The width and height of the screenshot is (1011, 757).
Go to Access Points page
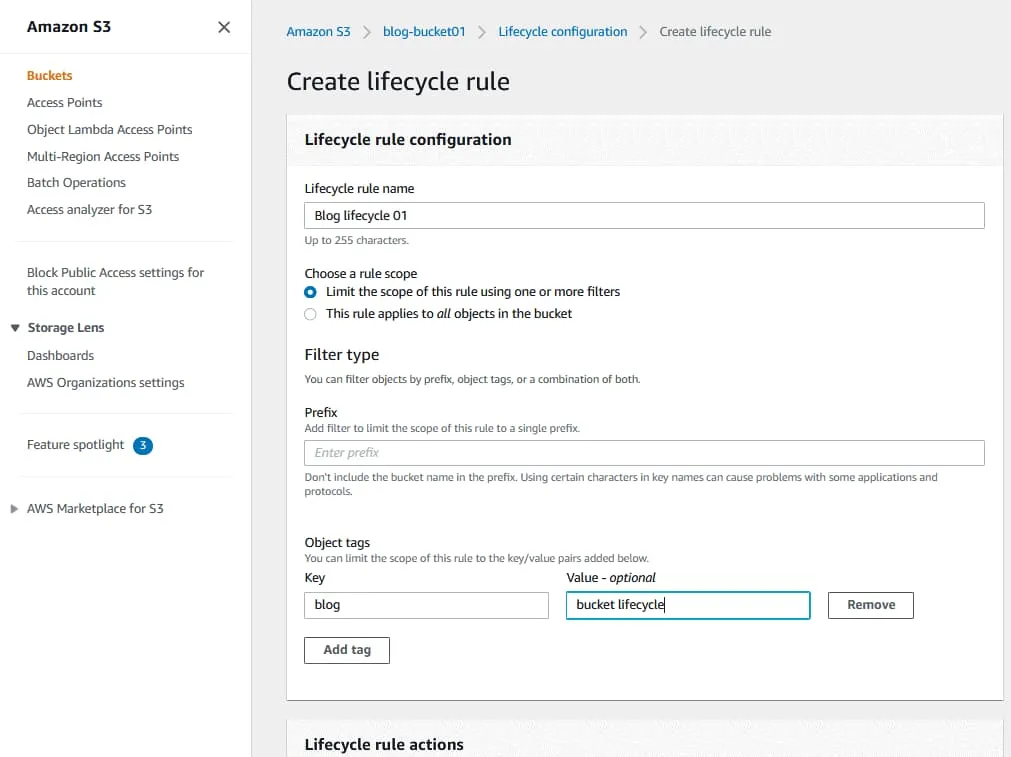64,103
